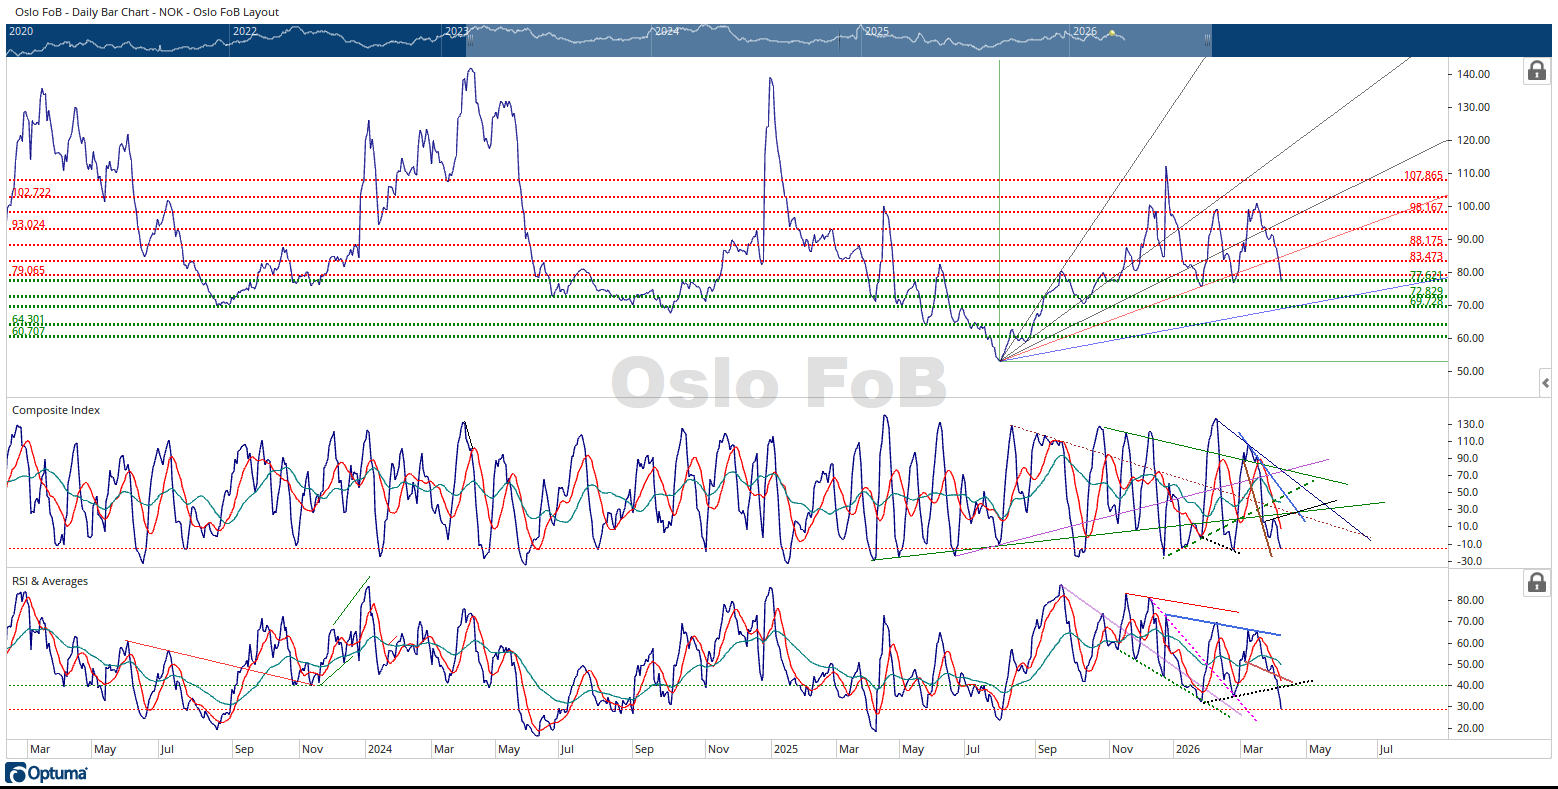Click the 140.00 value on the price scale
Viewport: 1558px width, 789px height.
1474,74
